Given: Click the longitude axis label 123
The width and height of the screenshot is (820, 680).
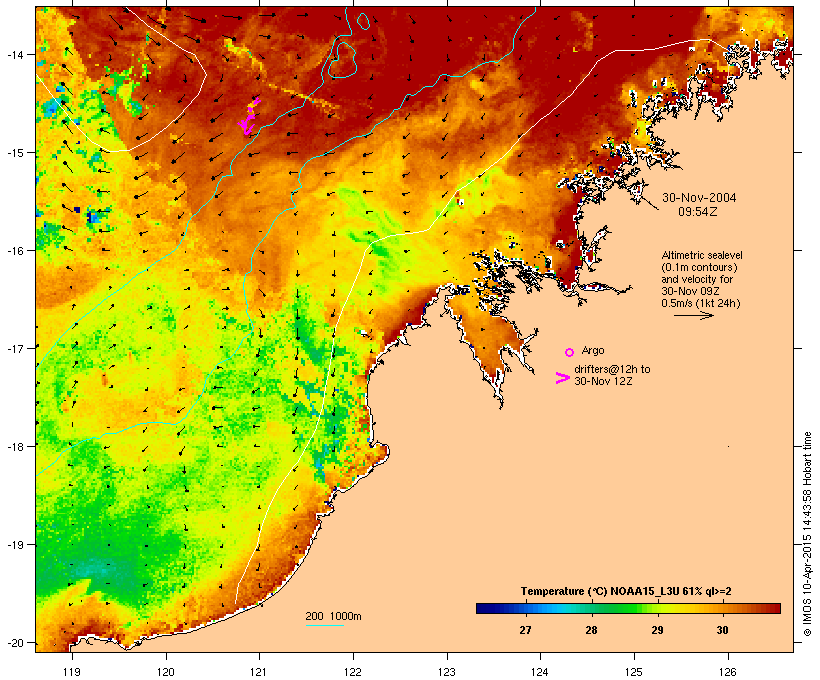Looking at the screenshot, I should [447, 672].
